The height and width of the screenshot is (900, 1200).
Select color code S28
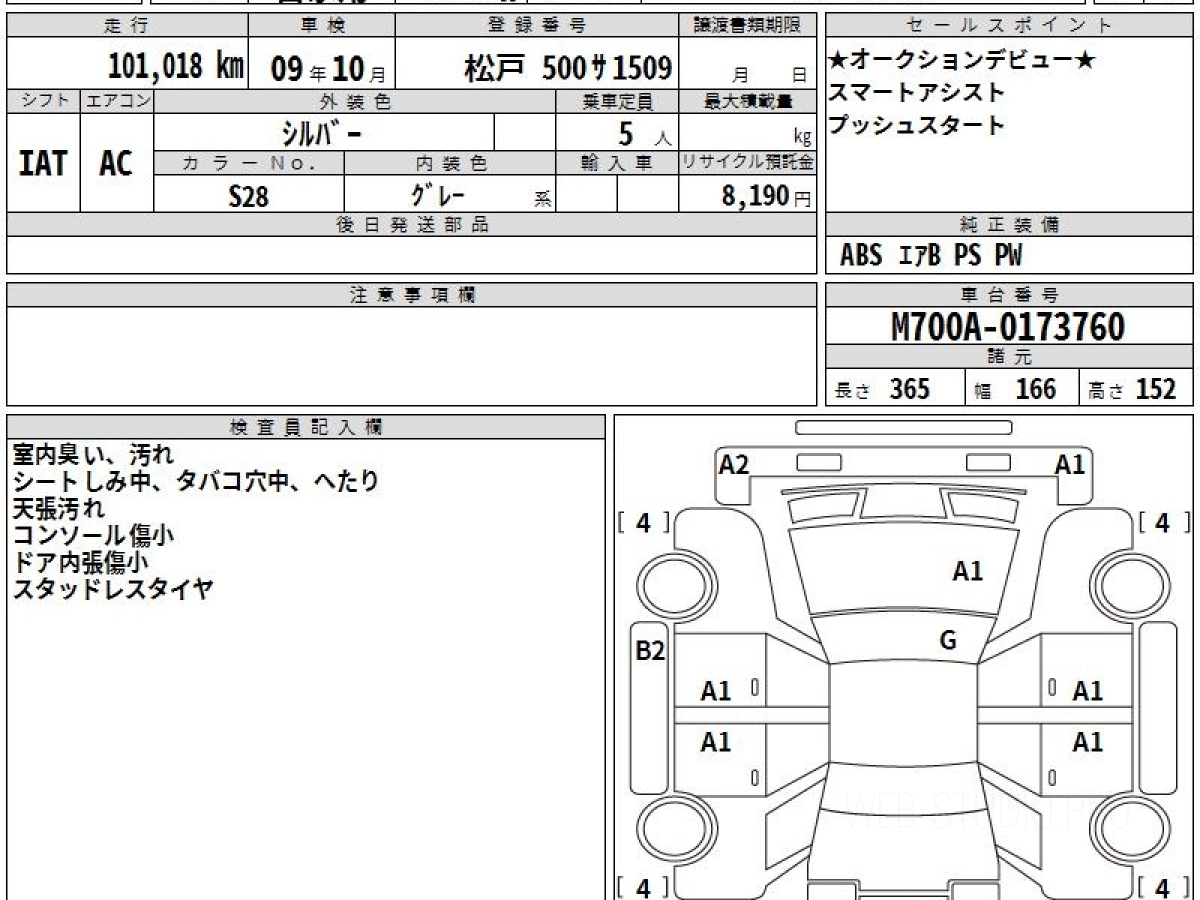(x=248, y=196)
